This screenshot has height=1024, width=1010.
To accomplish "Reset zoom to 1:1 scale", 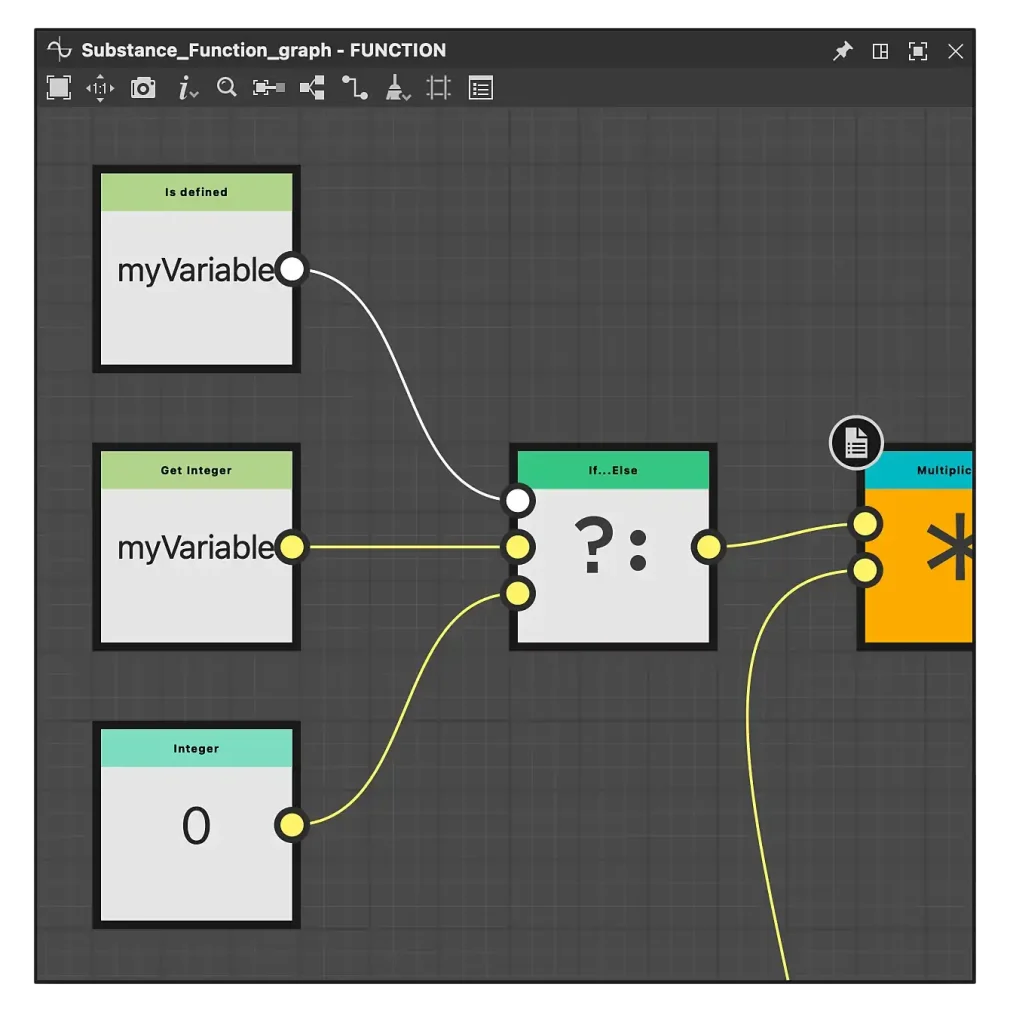I will click(x=100, y=89).
